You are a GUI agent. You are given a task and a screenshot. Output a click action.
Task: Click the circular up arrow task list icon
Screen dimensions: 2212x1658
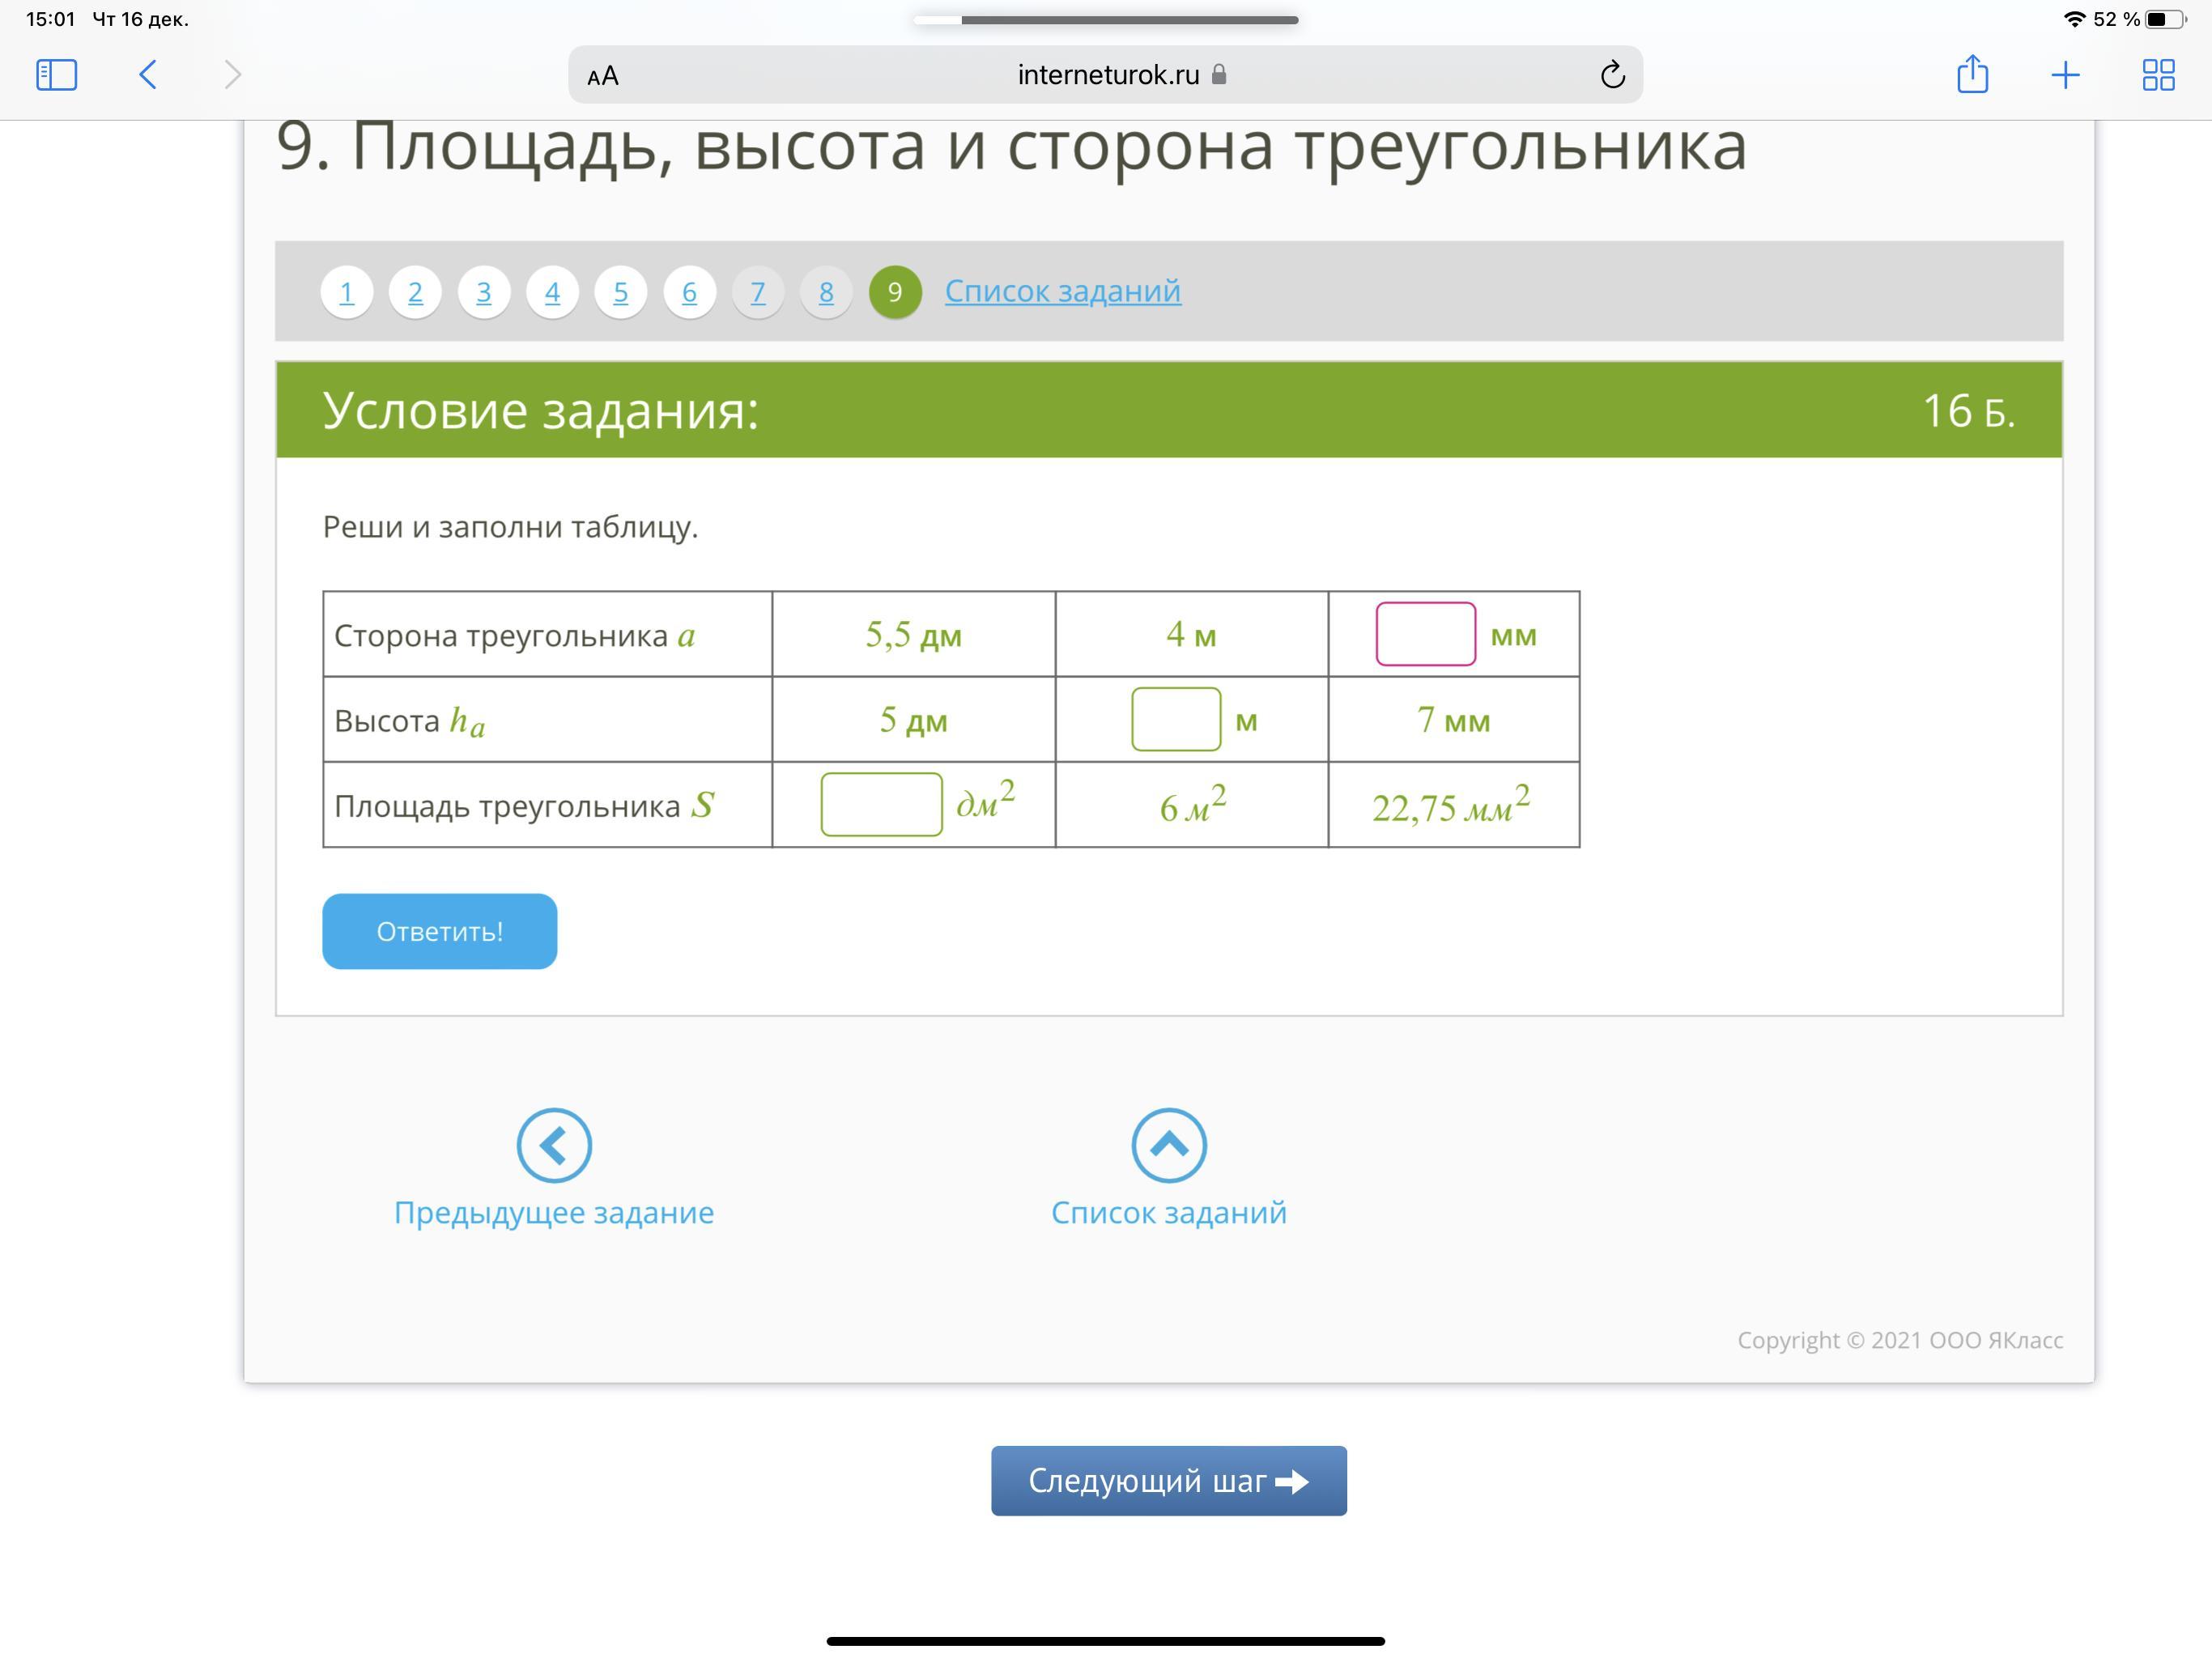(x=1168, y=1145)
